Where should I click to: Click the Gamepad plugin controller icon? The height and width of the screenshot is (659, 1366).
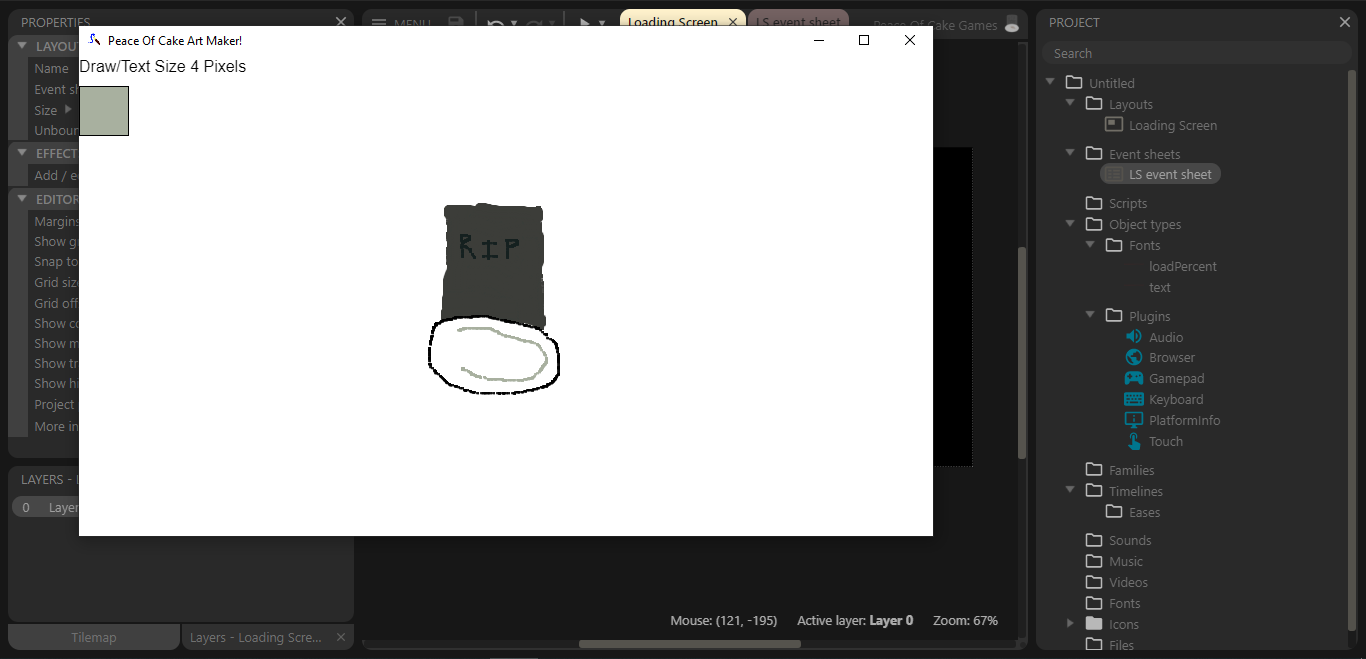[x=1133, y=378]
